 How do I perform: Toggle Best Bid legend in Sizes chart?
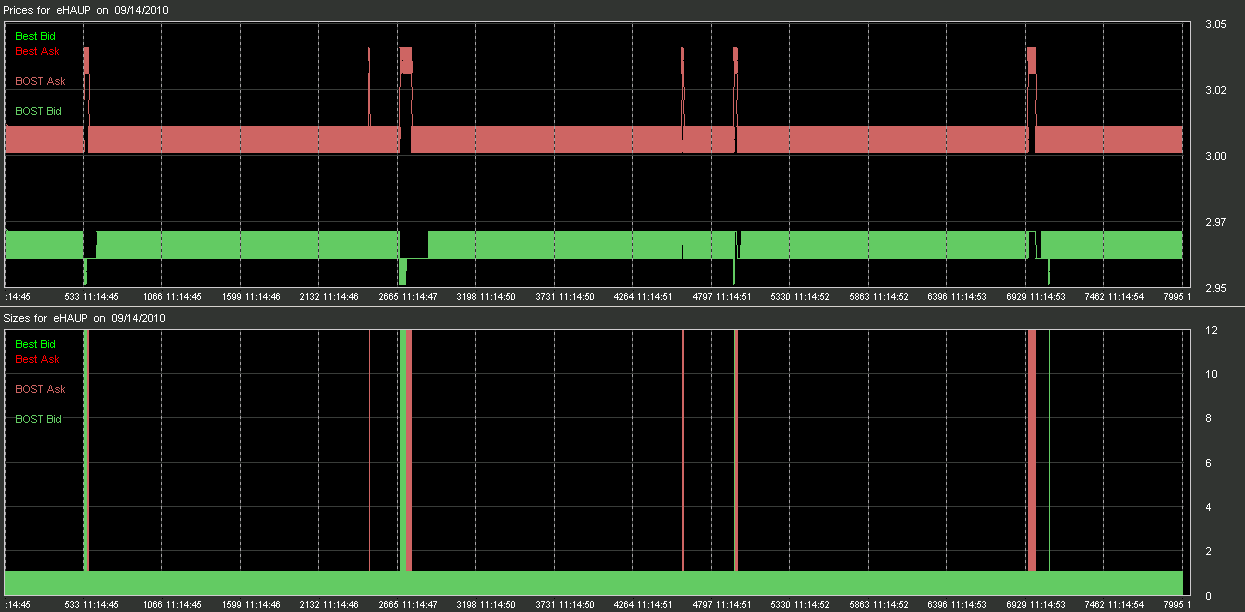click(x=37, y=344)
